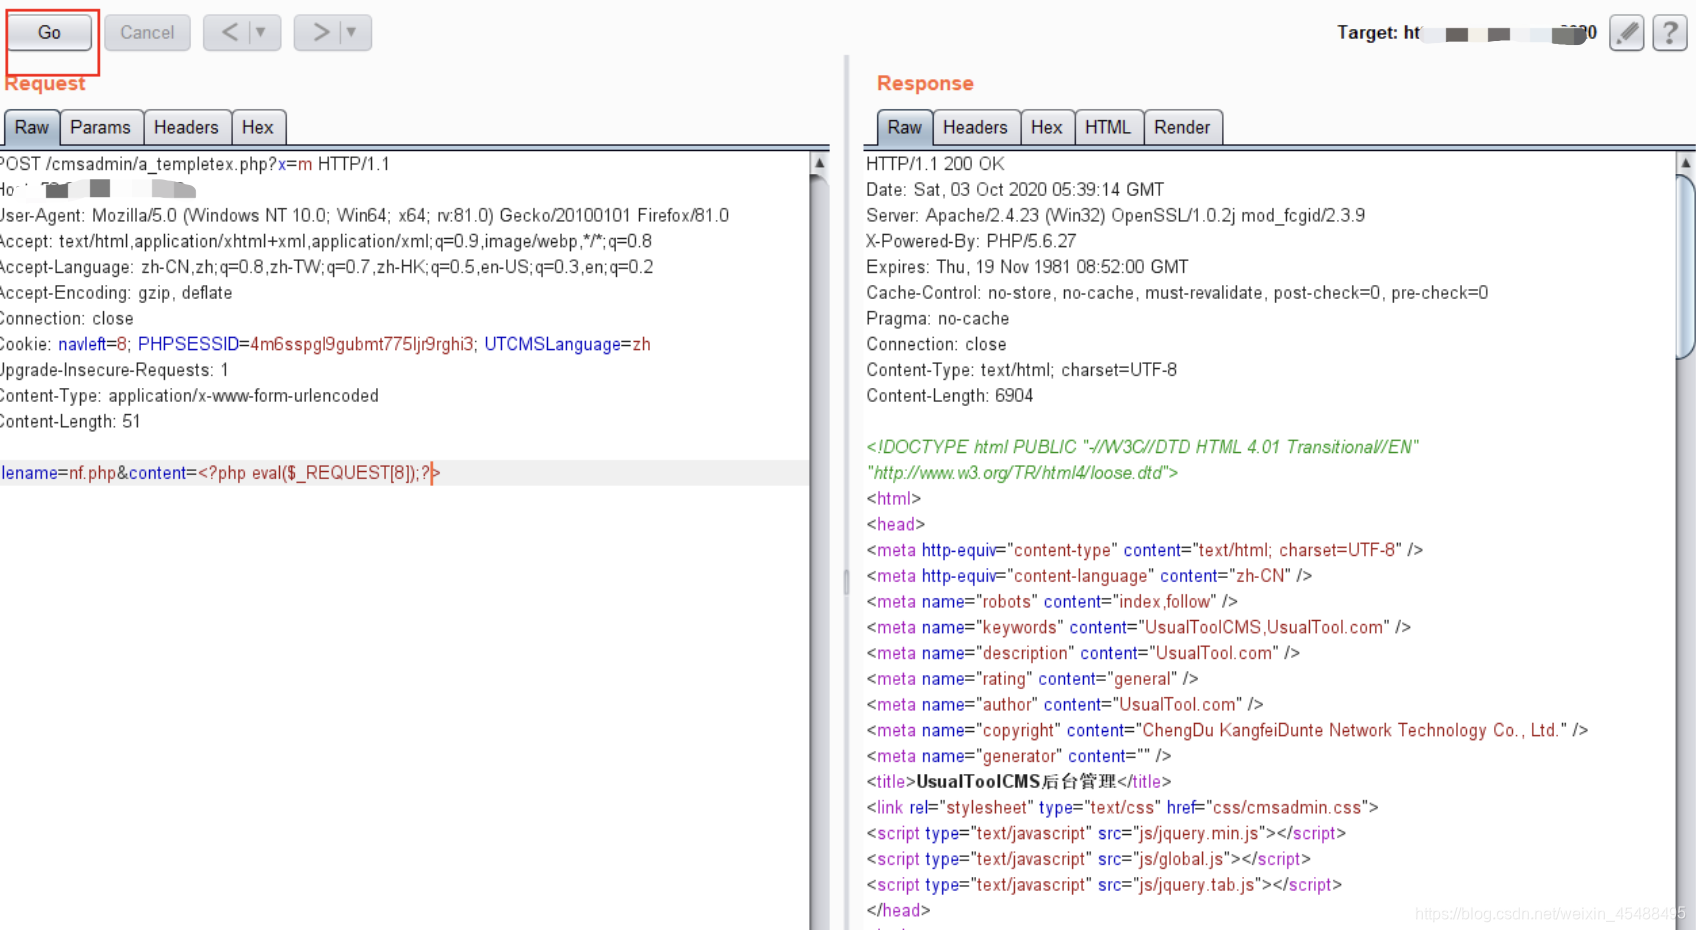Select the Request Raw tab
Screen dimensions: 1696x932
(x=32, y=127)
